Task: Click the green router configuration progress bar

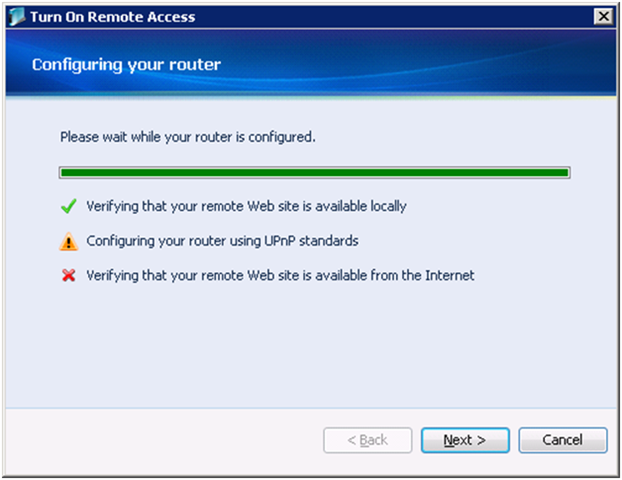Action: [314, 173]
